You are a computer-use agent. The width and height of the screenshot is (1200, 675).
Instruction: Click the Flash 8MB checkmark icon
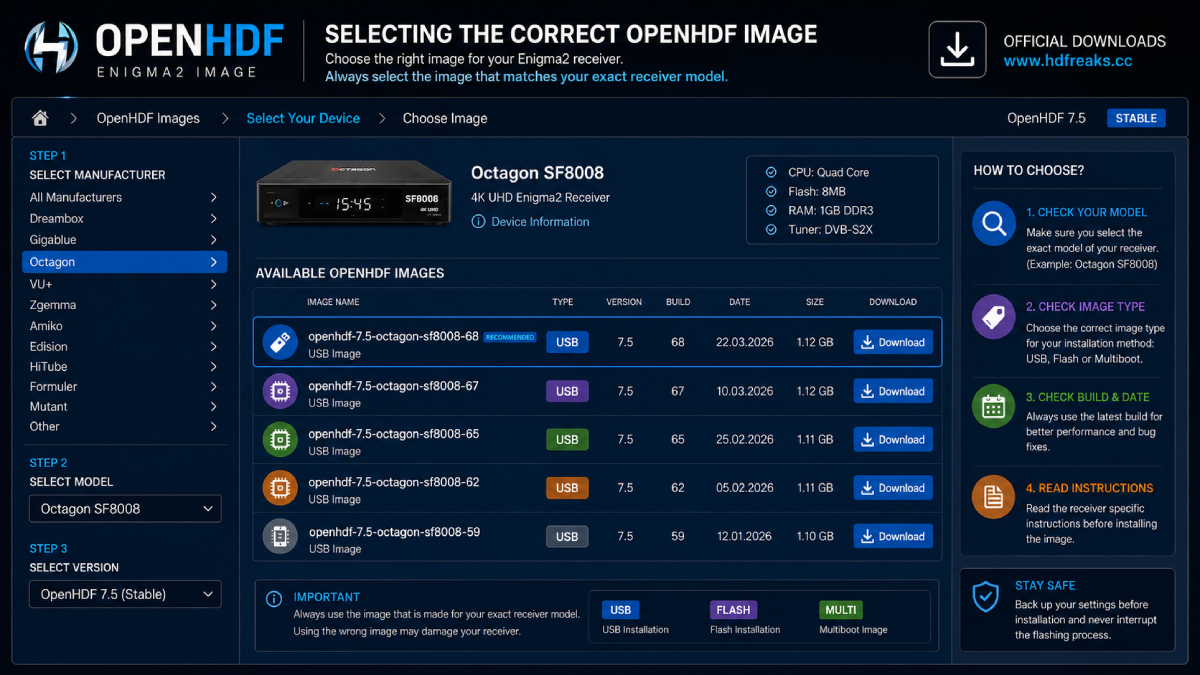coord(770,191)
